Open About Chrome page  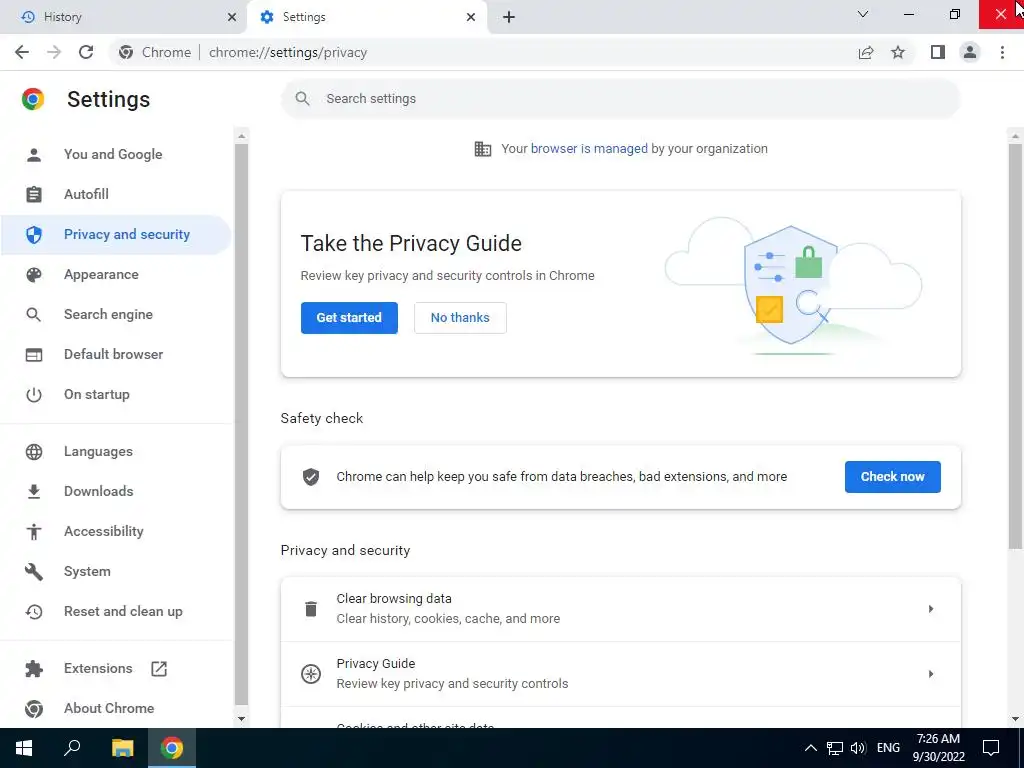pyautogui.click(x=116, y=709)
